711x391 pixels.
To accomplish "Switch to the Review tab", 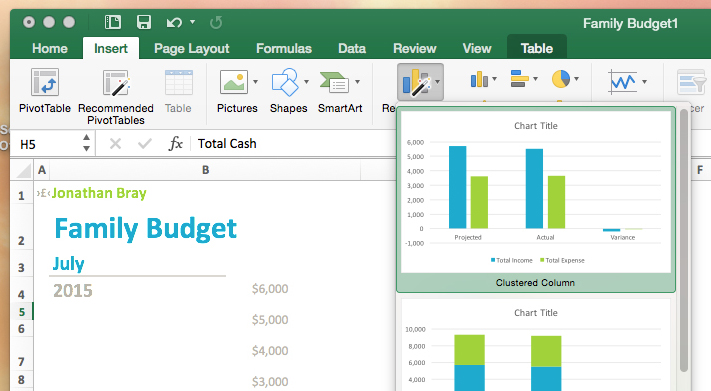I will click(414, 49).
